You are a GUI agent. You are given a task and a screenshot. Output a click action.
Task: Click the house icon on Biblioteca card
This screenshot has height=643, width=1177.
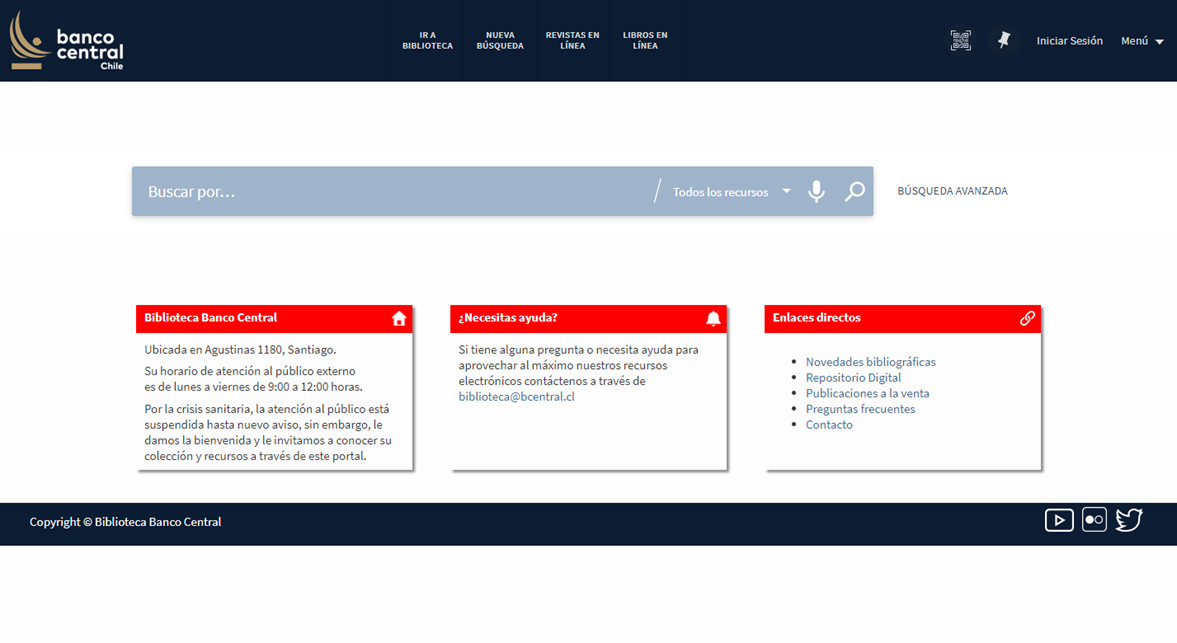pos(399,318)
